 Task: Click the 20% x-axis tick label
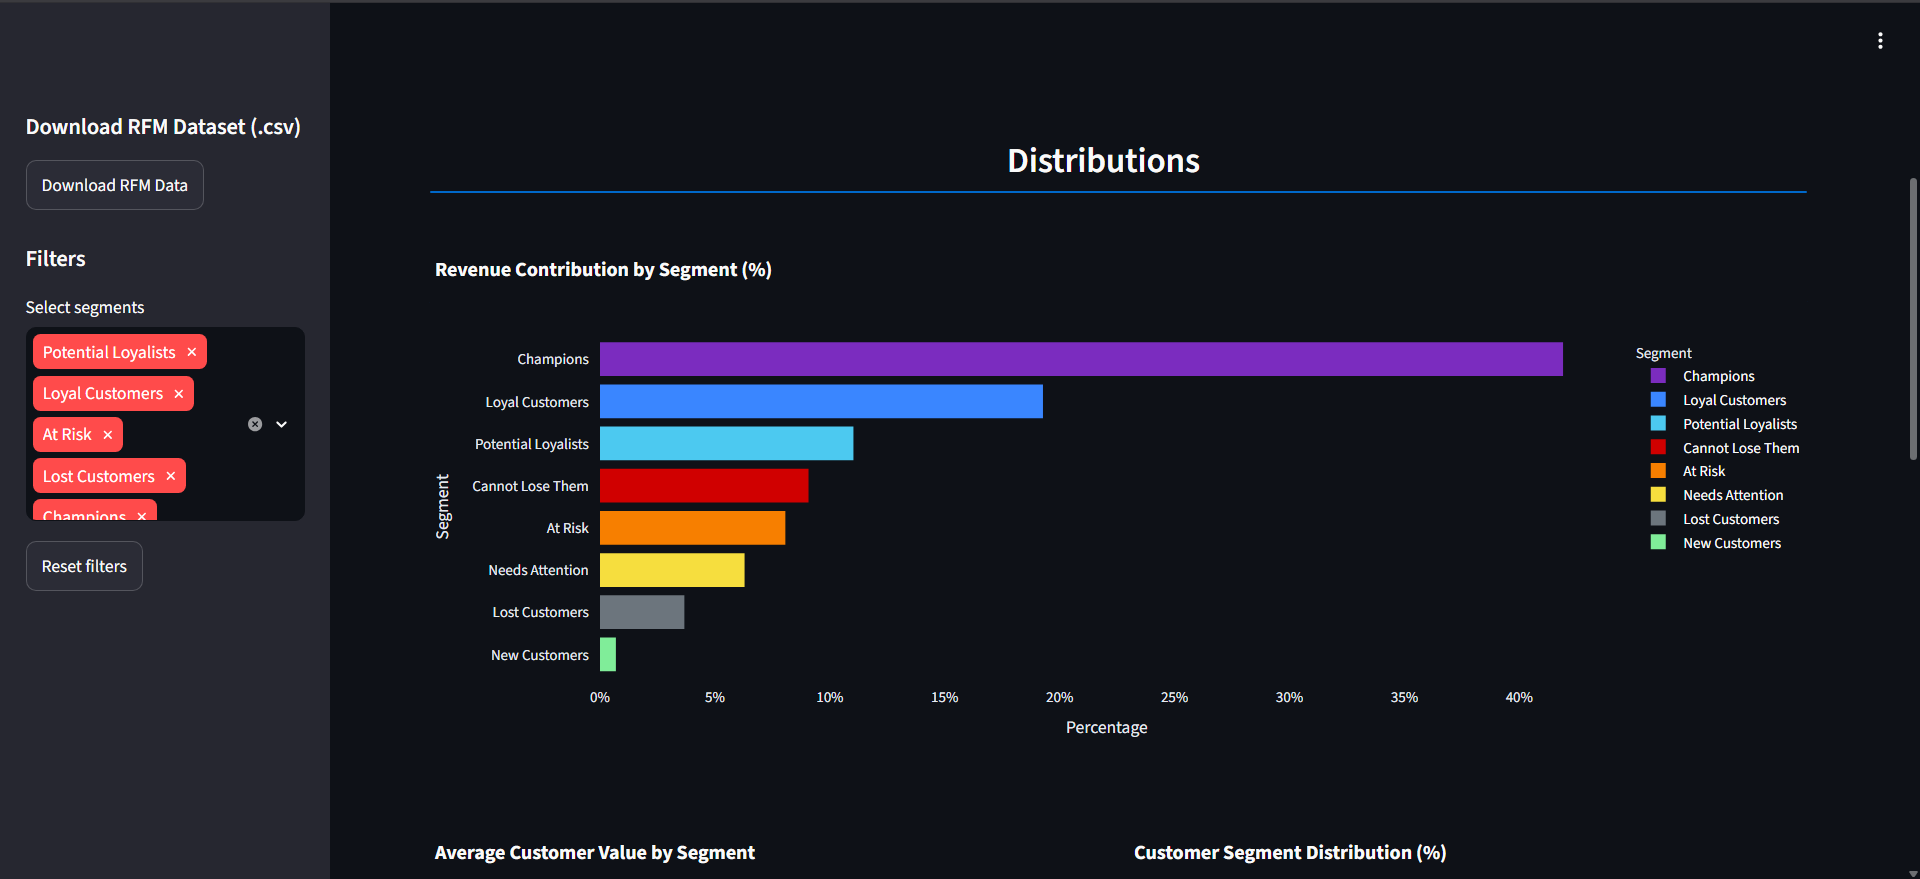pos(1059,697)
